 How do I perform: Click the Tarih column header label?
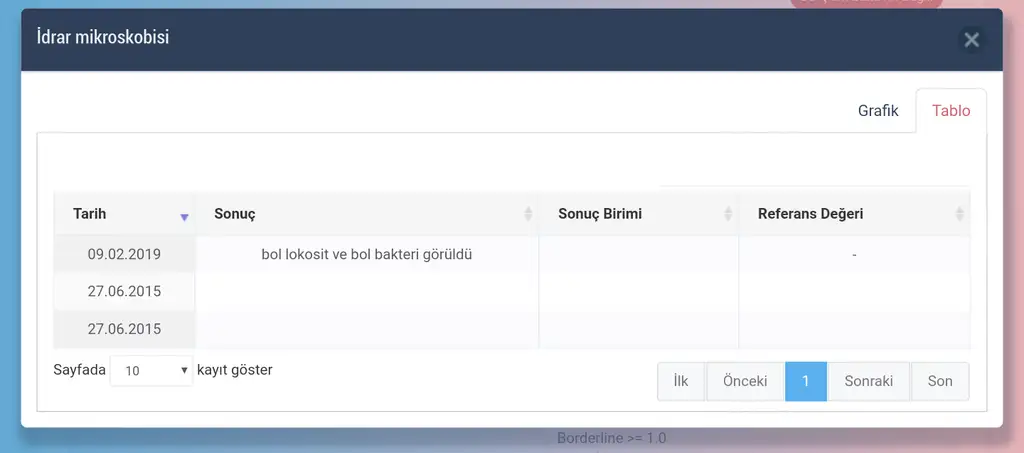(x=90, y=214)
